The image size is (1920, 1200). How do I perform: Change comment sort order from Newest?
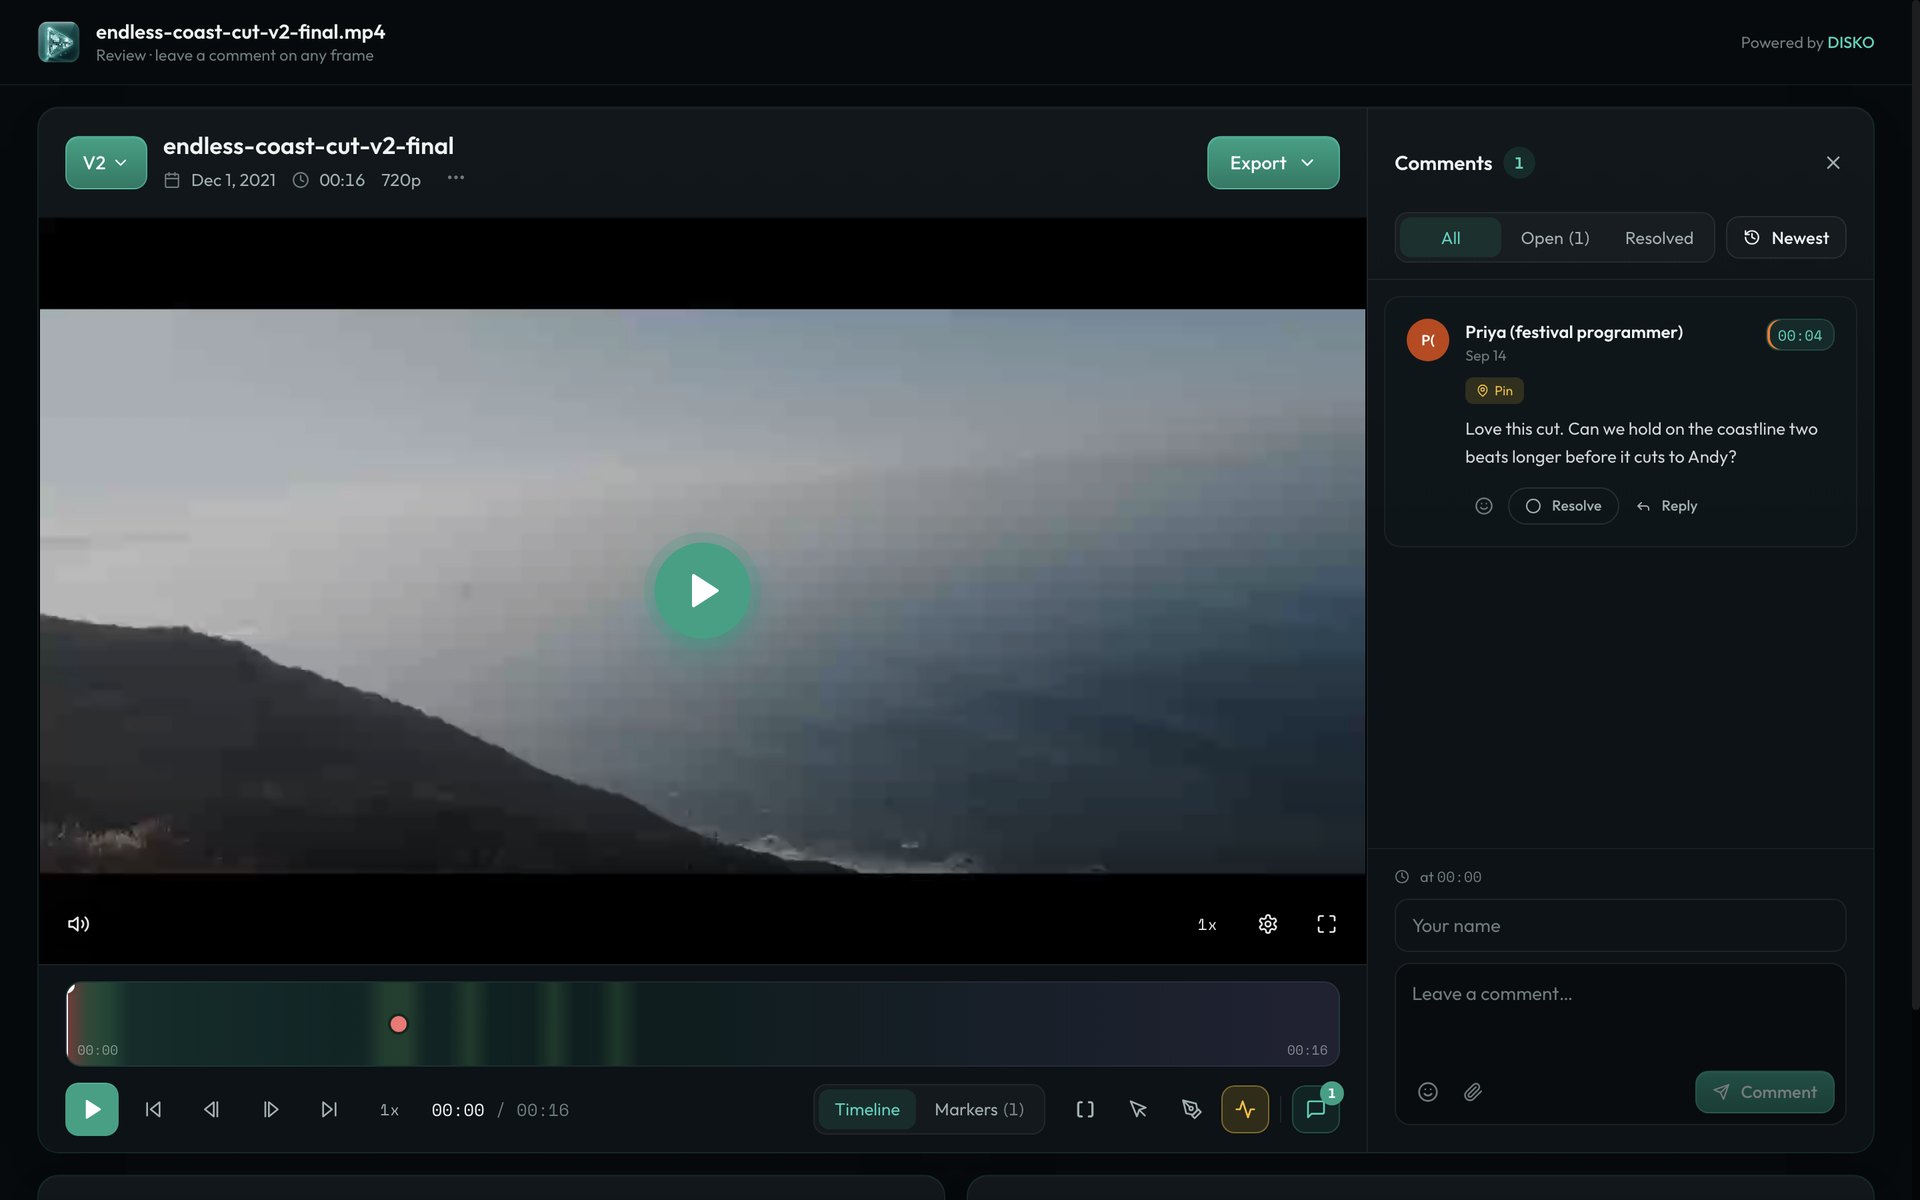pos(1786,238)
